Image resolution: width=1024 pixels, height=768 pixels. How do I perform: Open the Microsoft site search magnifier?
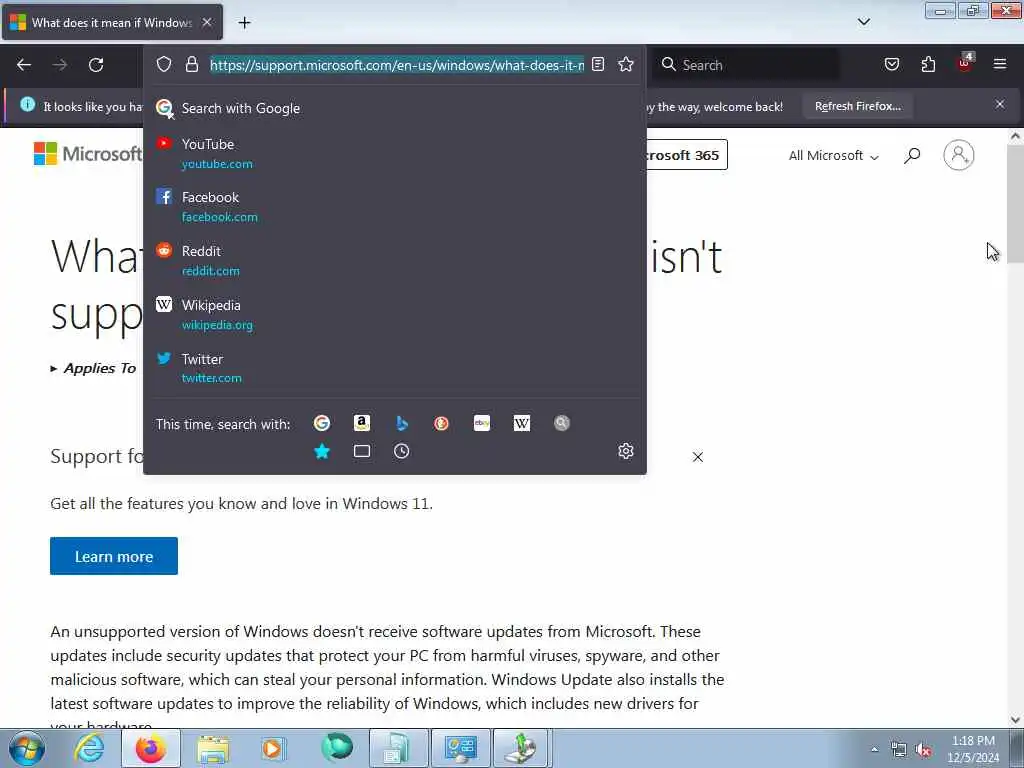912,155
